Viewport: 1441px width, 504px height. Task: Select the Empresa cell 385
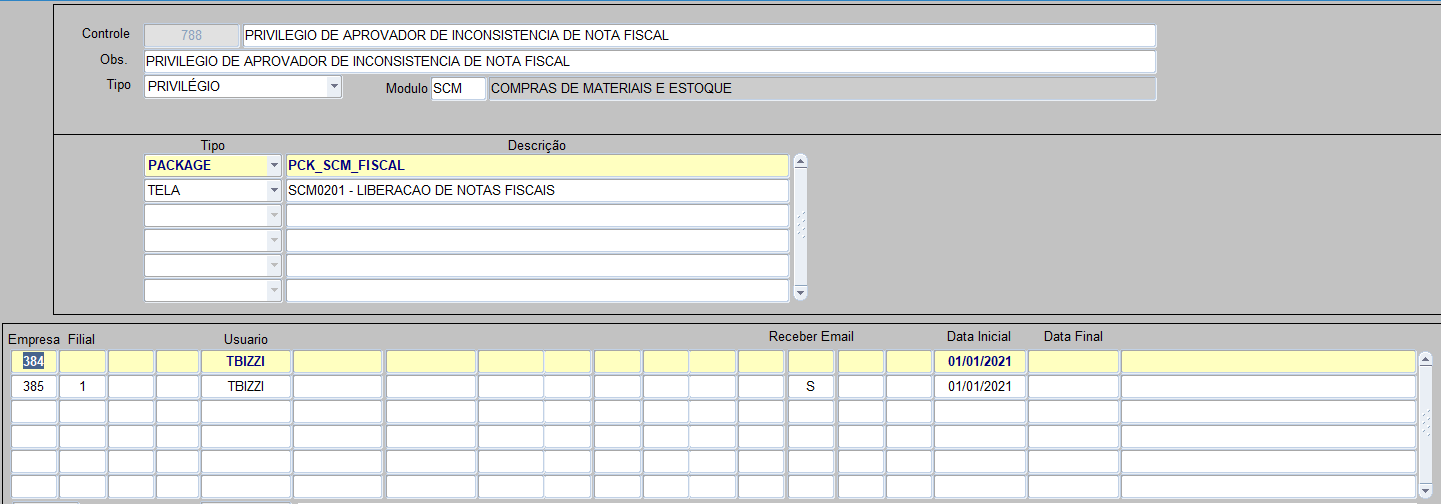(x=34, y=386)
